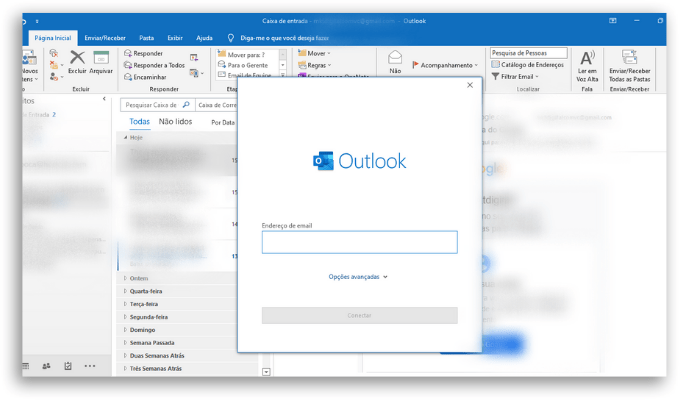
Task: Expand the Duas Semanas Atrás group
Action: coord(125,356)
